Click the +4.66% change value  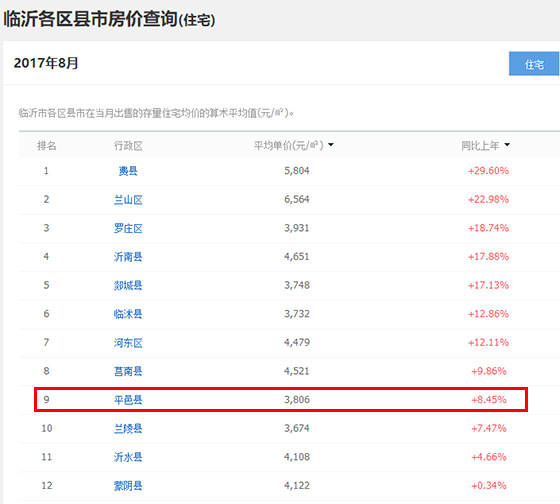click(489, 456)
